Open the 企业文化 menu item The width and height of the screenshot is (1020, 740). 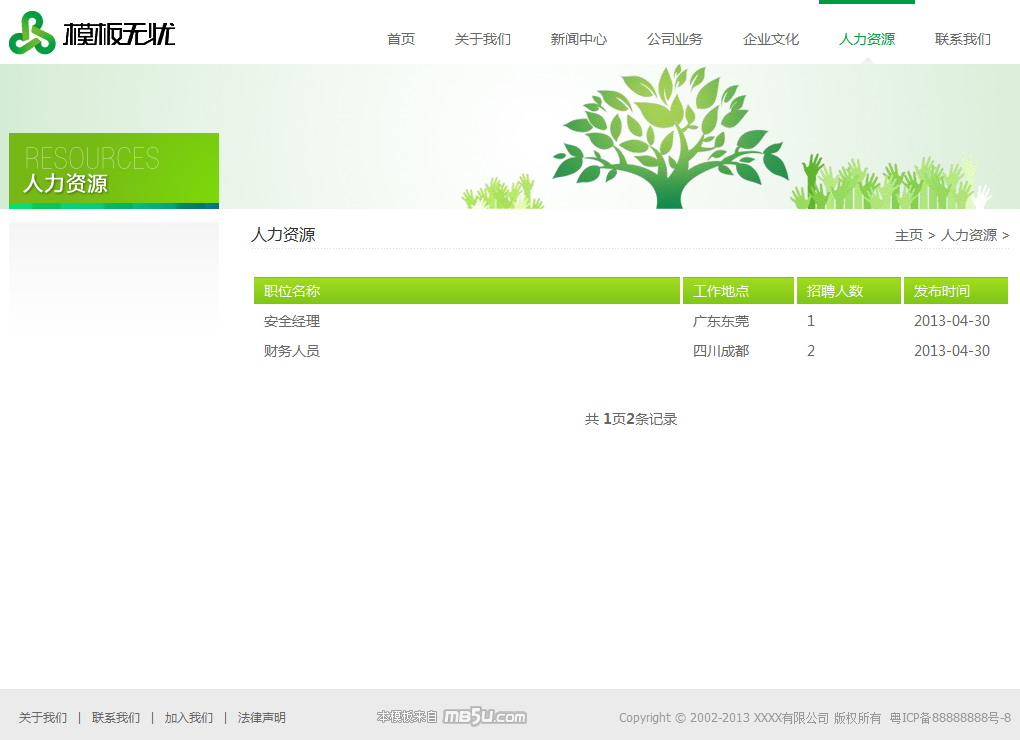coord(771,39)
